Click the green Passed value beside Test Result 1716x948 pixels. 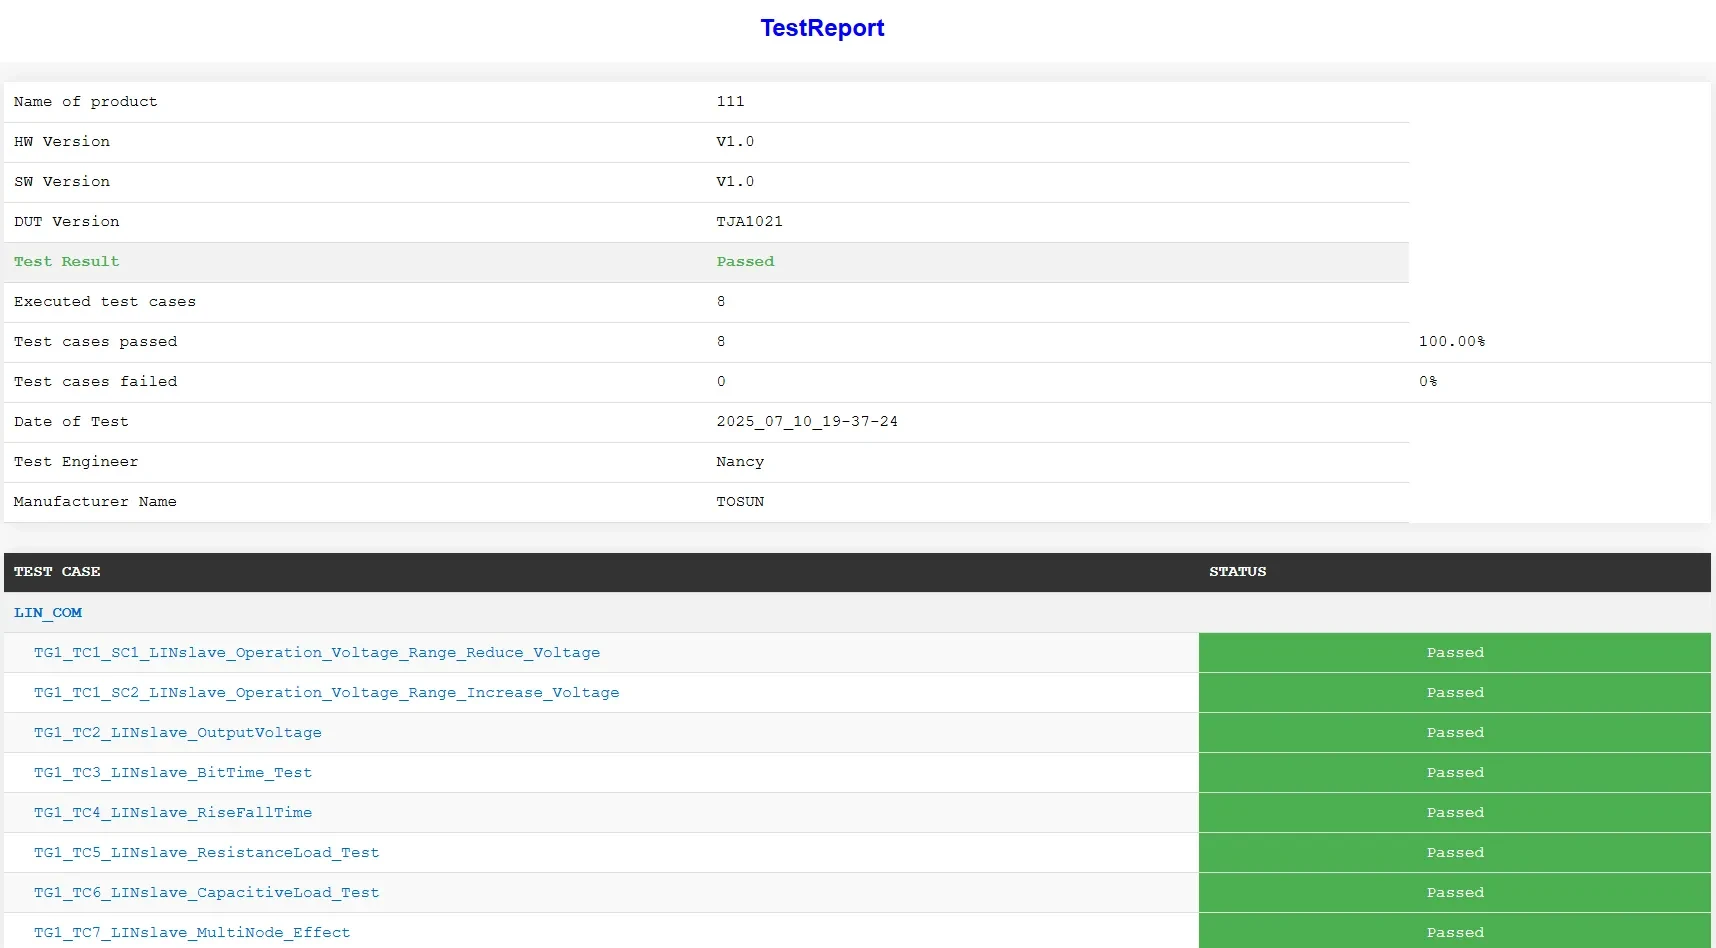coord(745,262)
